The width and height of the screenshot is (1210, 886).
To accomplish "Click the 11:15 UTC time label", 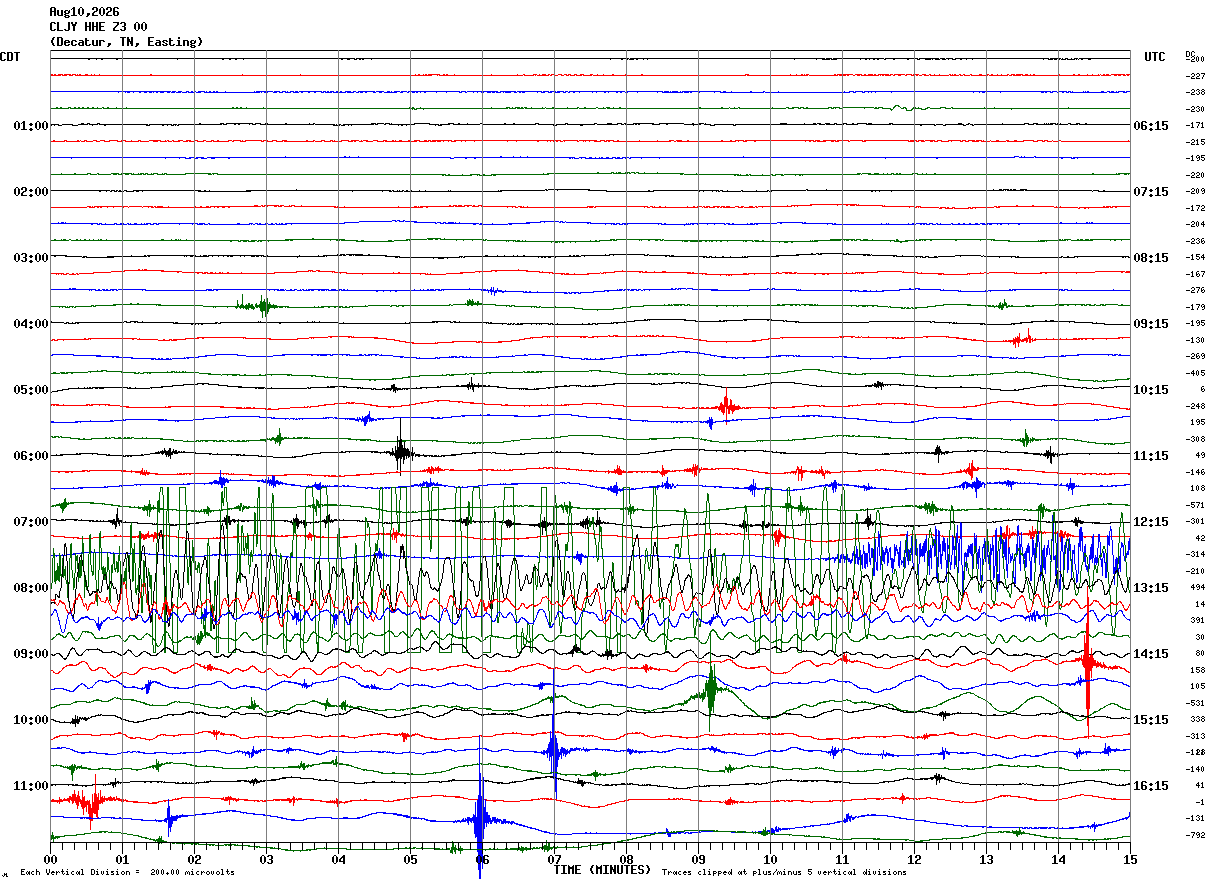I will (x=1150, y=456).
